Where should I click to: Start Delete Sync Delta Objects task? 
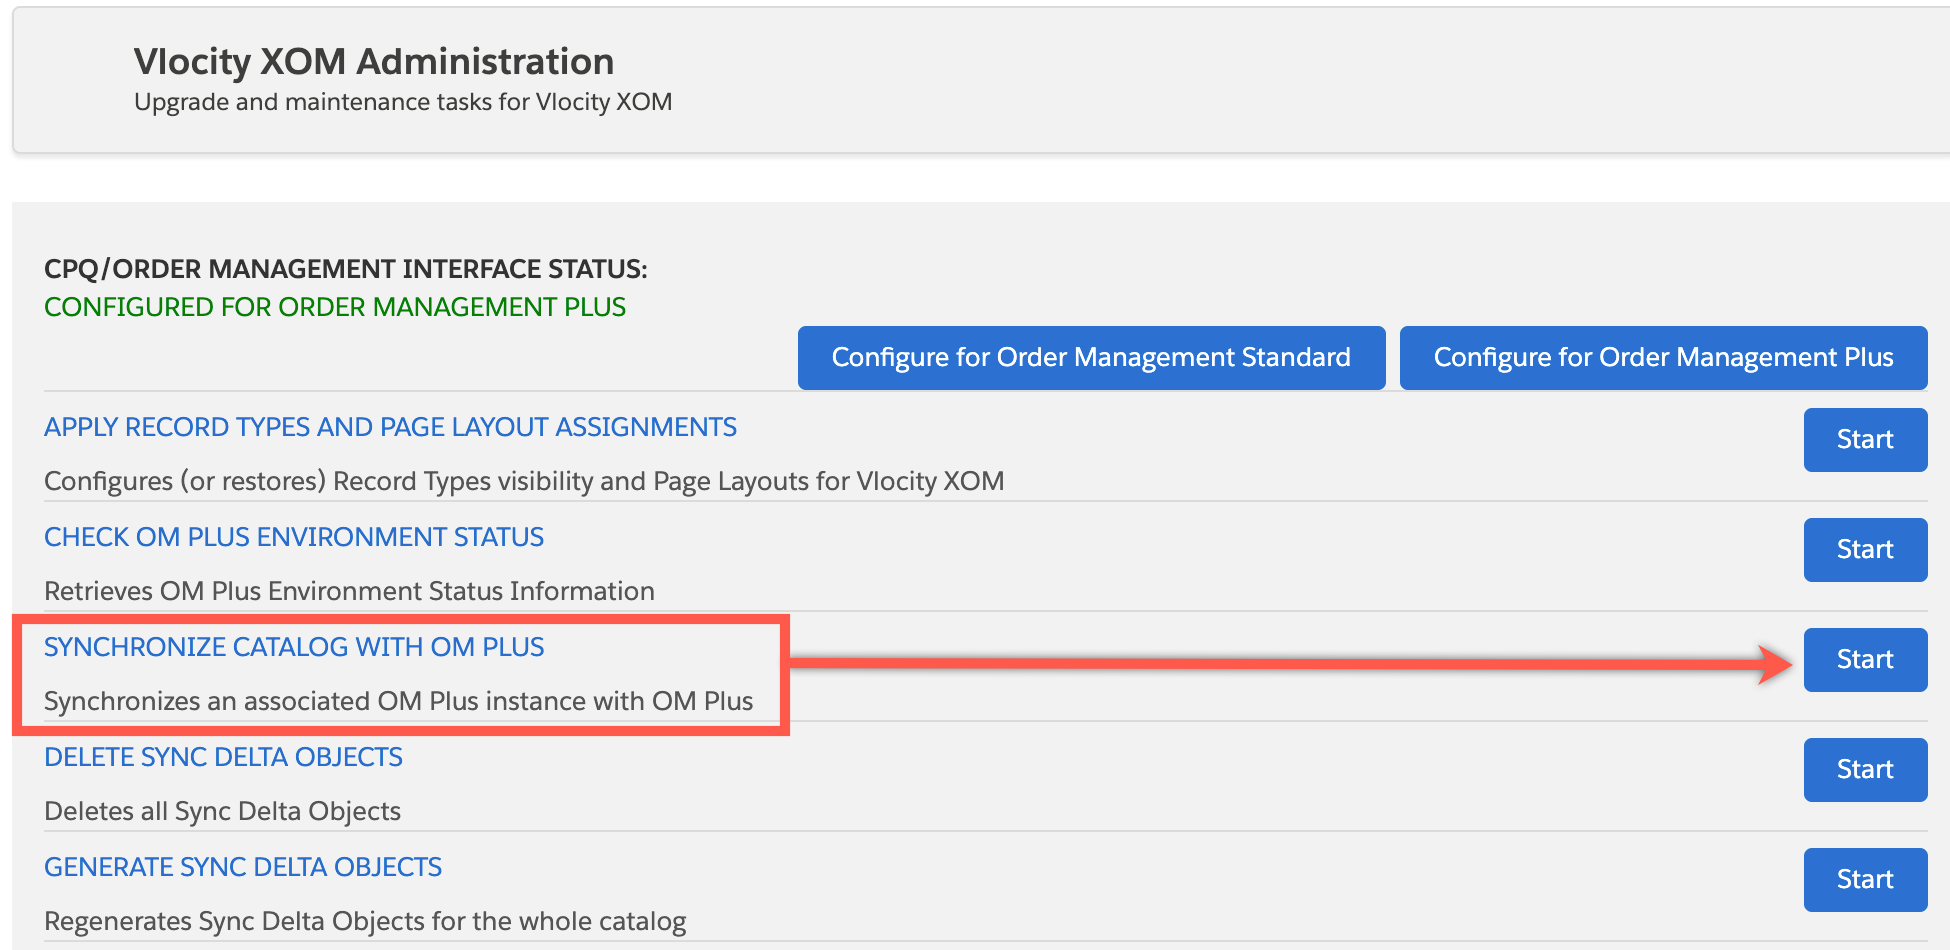pos(1865,770)
